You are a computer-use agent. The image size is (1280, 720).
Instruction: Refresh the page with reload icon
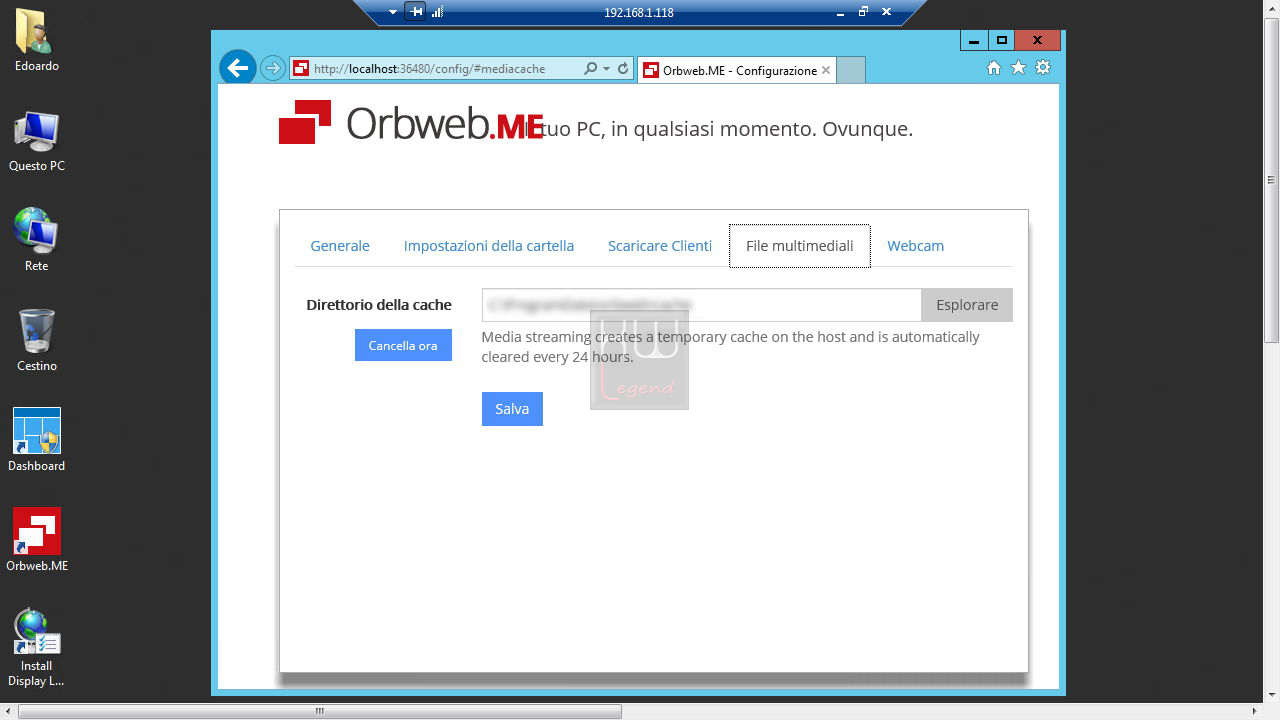coord(623,69)
